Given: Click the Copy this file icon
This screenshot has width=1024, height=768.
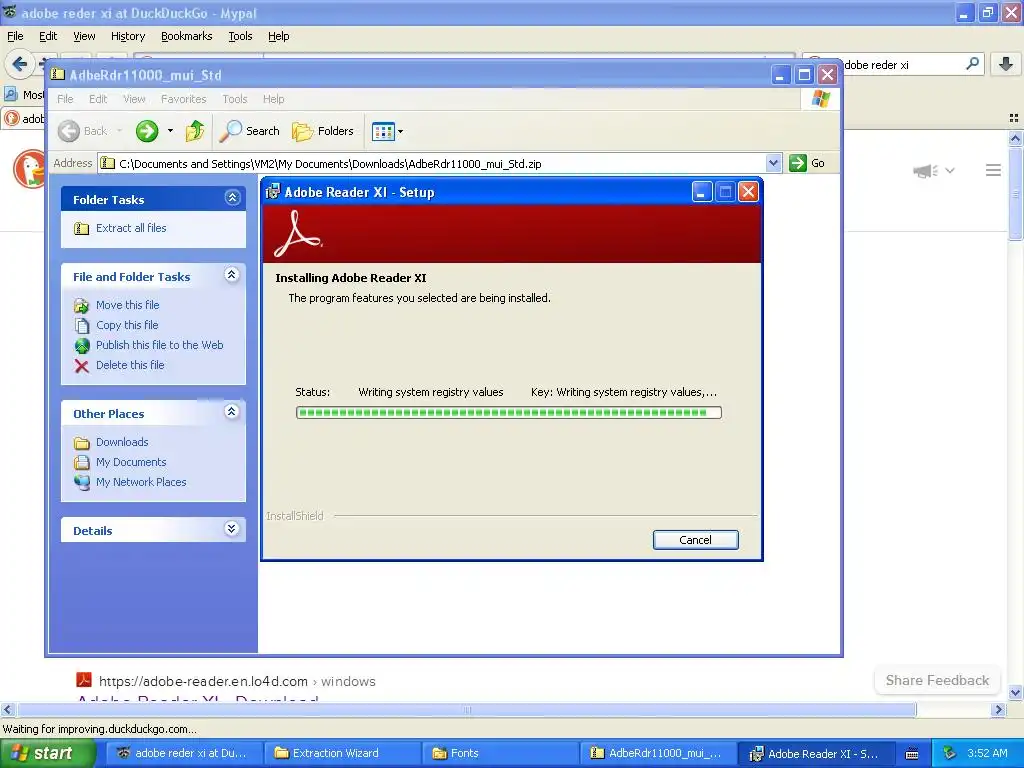Looking at the screenshot, I should (82, 326).
